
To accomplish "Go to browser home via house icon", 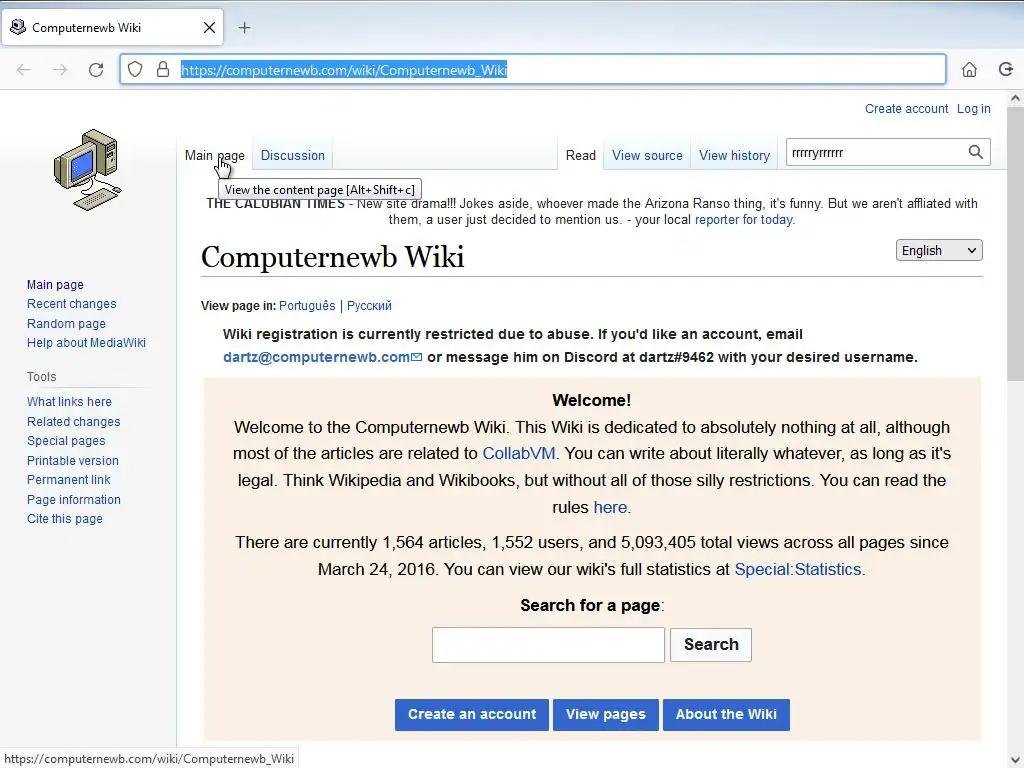I will point(969,70).
